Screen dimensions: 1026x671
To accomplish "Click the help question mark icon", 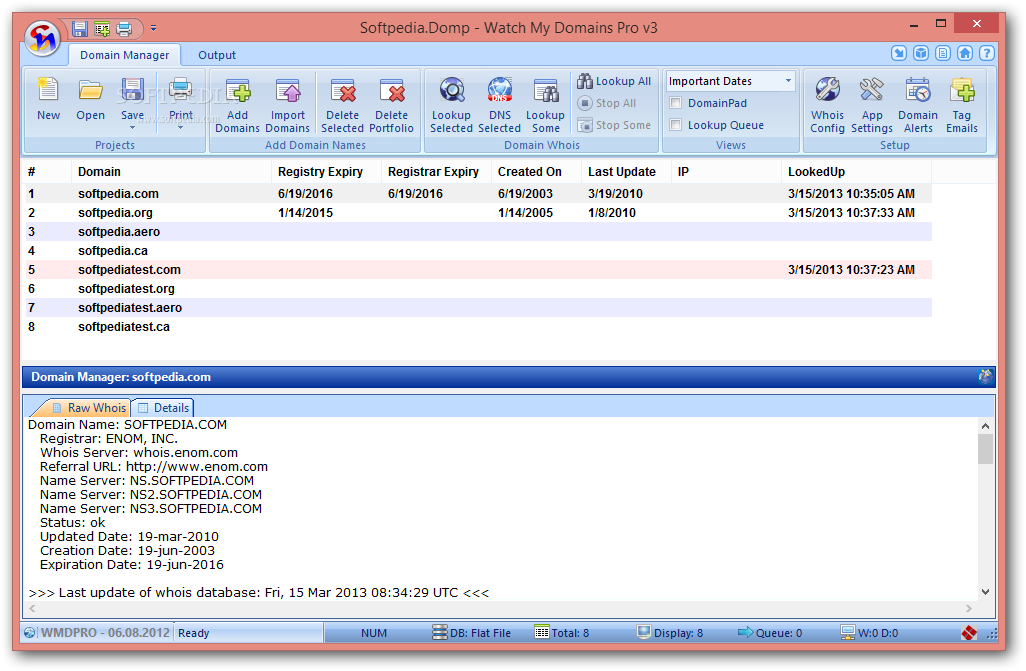I will click(x=987, y=53).
